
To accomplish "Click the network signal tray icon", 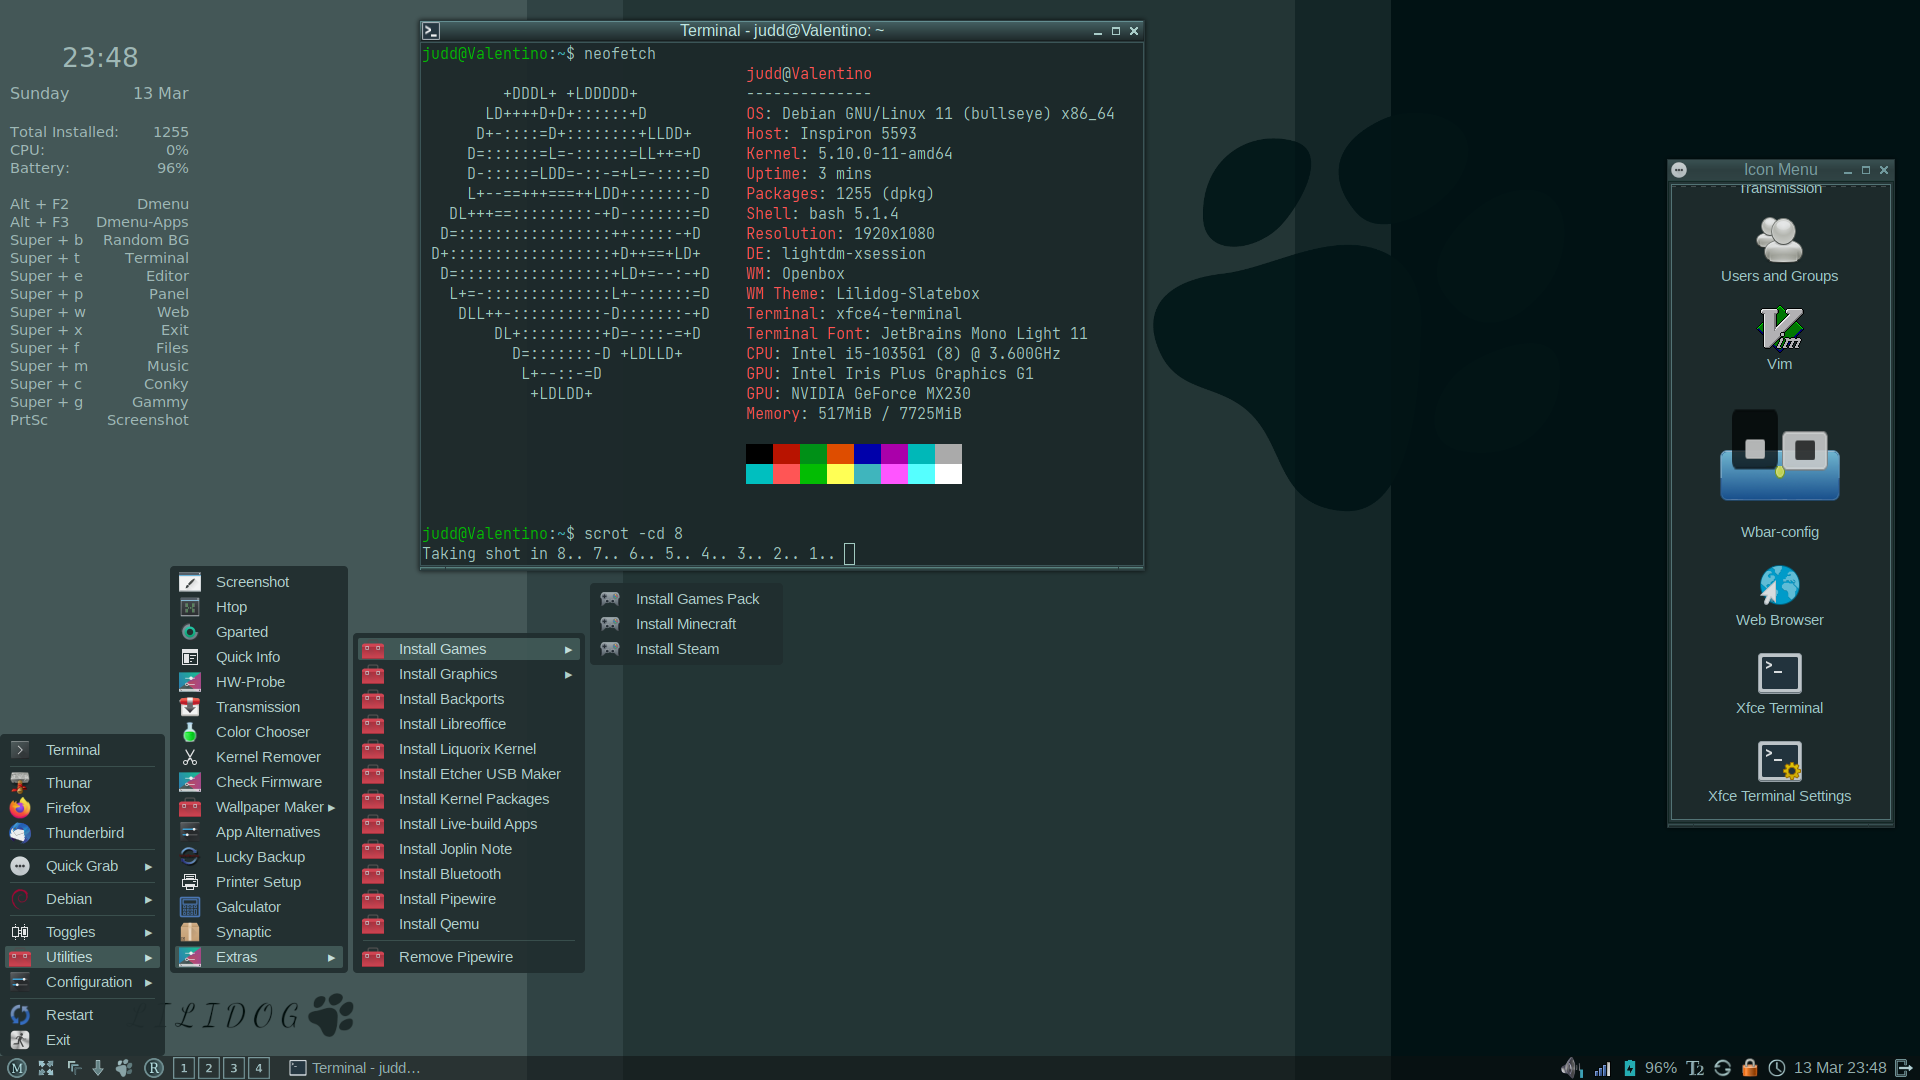I will (x=1602, y=1068).
